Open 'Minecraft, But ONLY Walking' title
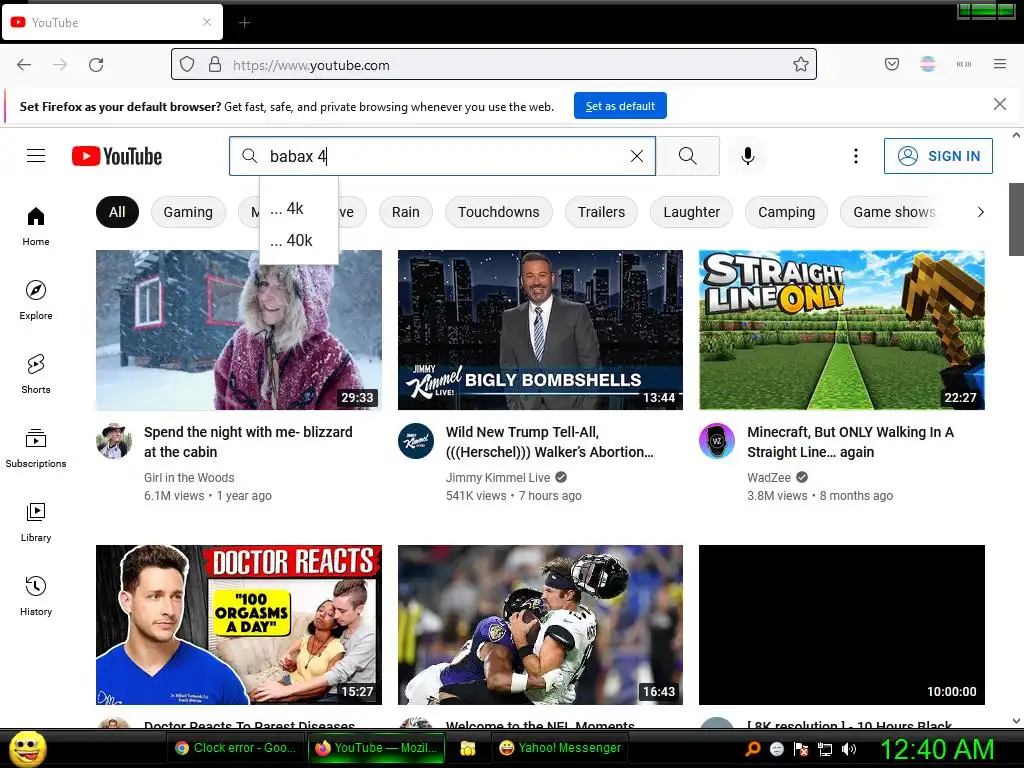 (850, 442)
